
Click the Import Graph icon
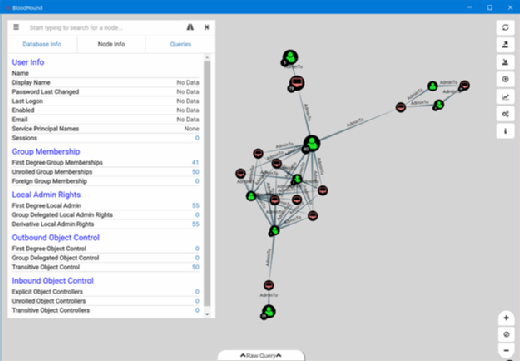[x=505, y=62]
